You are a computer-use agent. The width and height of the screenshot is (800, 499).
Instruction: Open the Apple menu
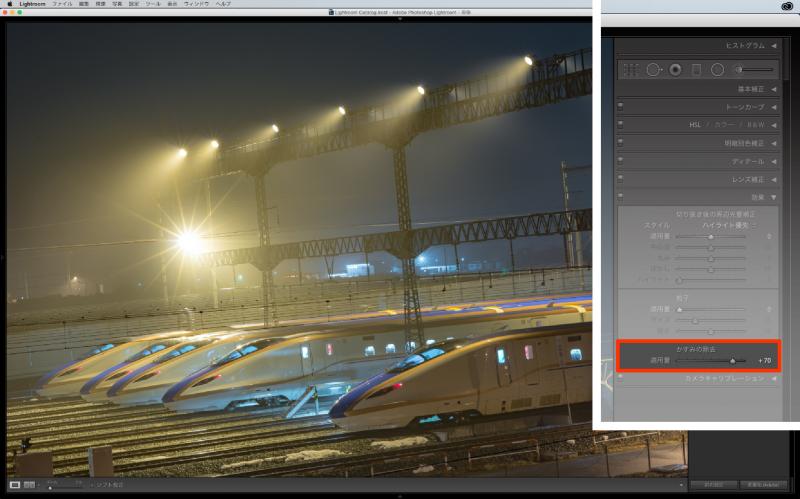point(9,4)
